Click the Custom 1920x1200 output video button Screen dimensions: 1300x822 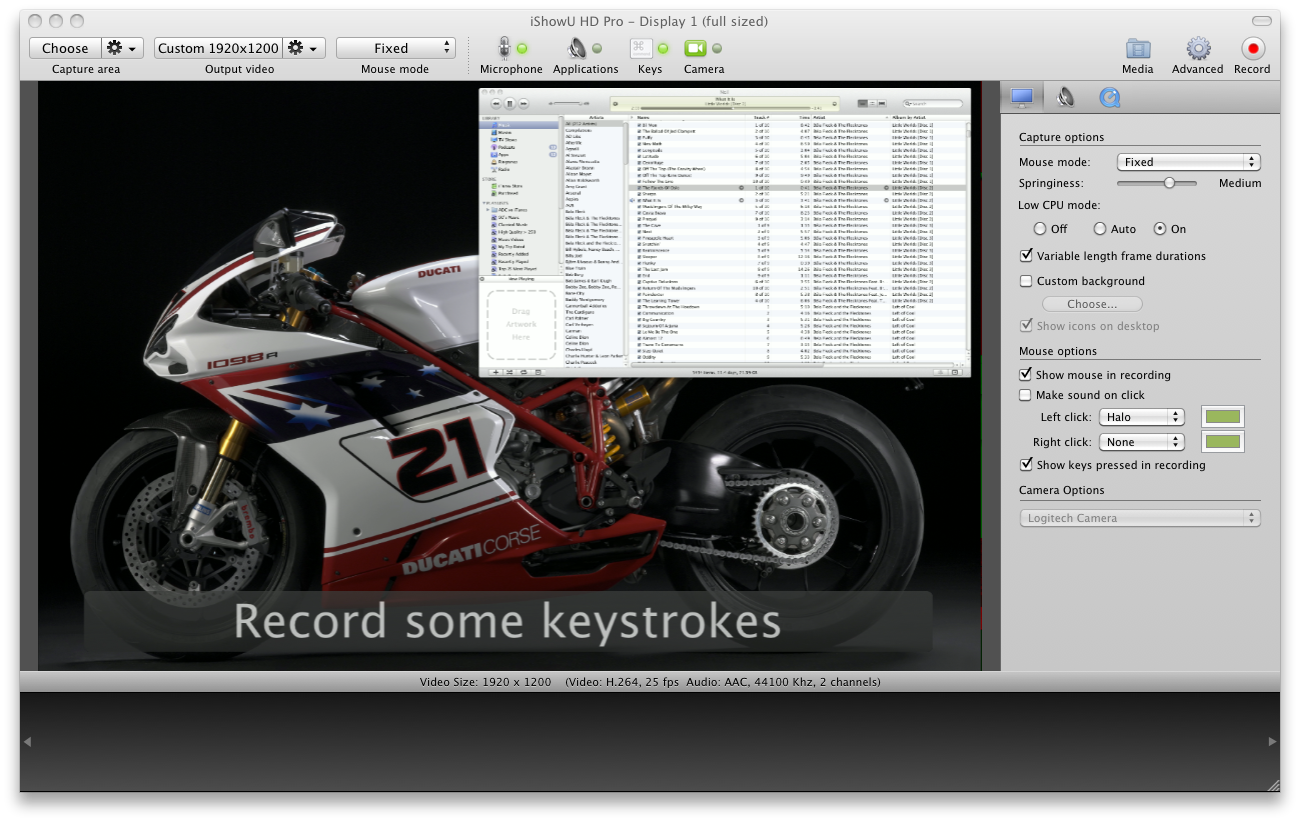click(x=218, y=48)
